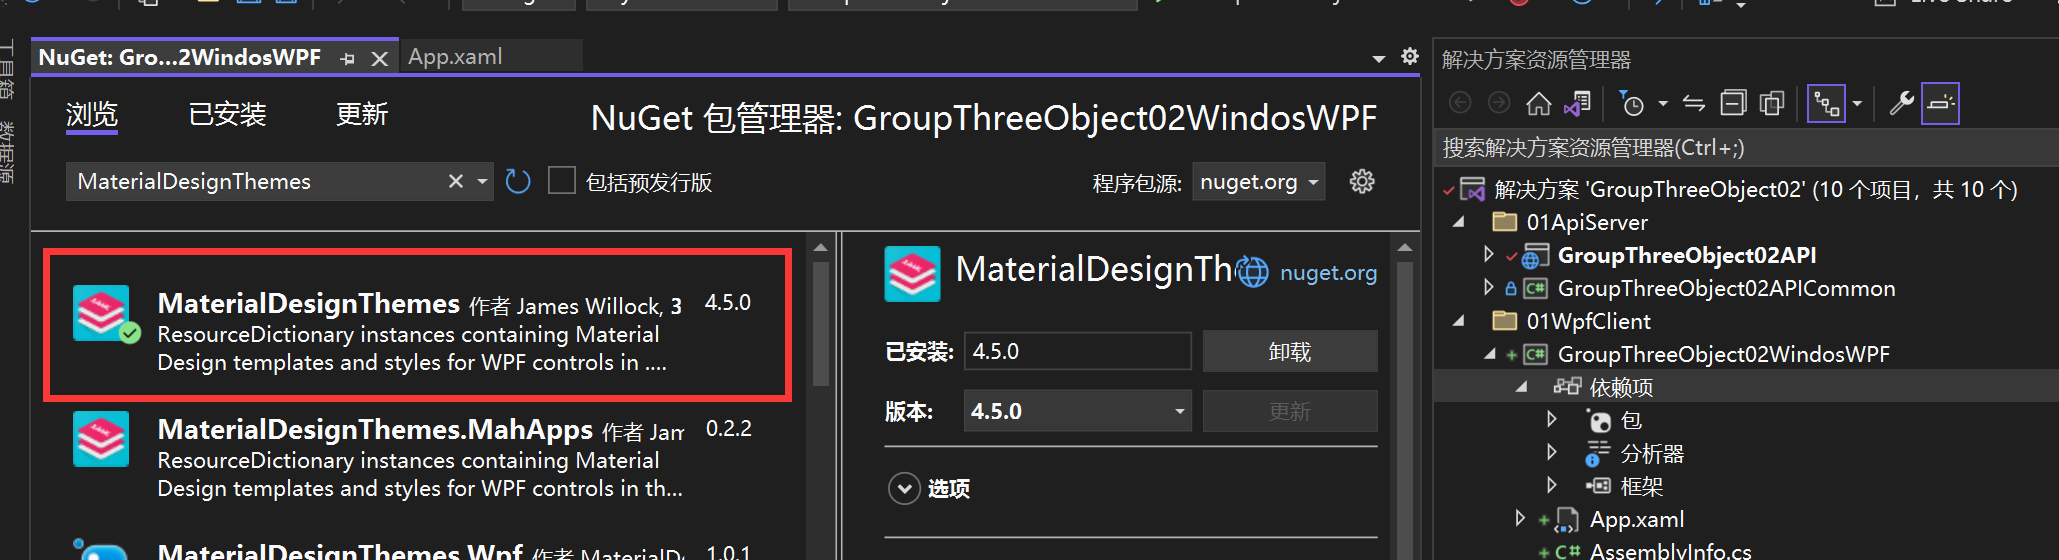Open the search history dropdown arrow
This screenshot has width=2059, height=560.
[482, 182]
